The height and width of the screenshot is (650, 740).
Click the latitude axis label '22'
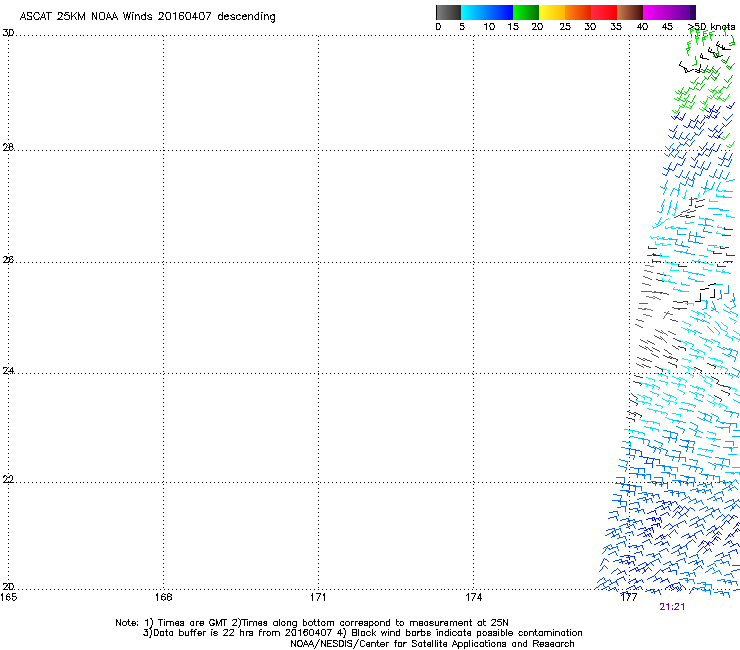[x=8, y=479]
